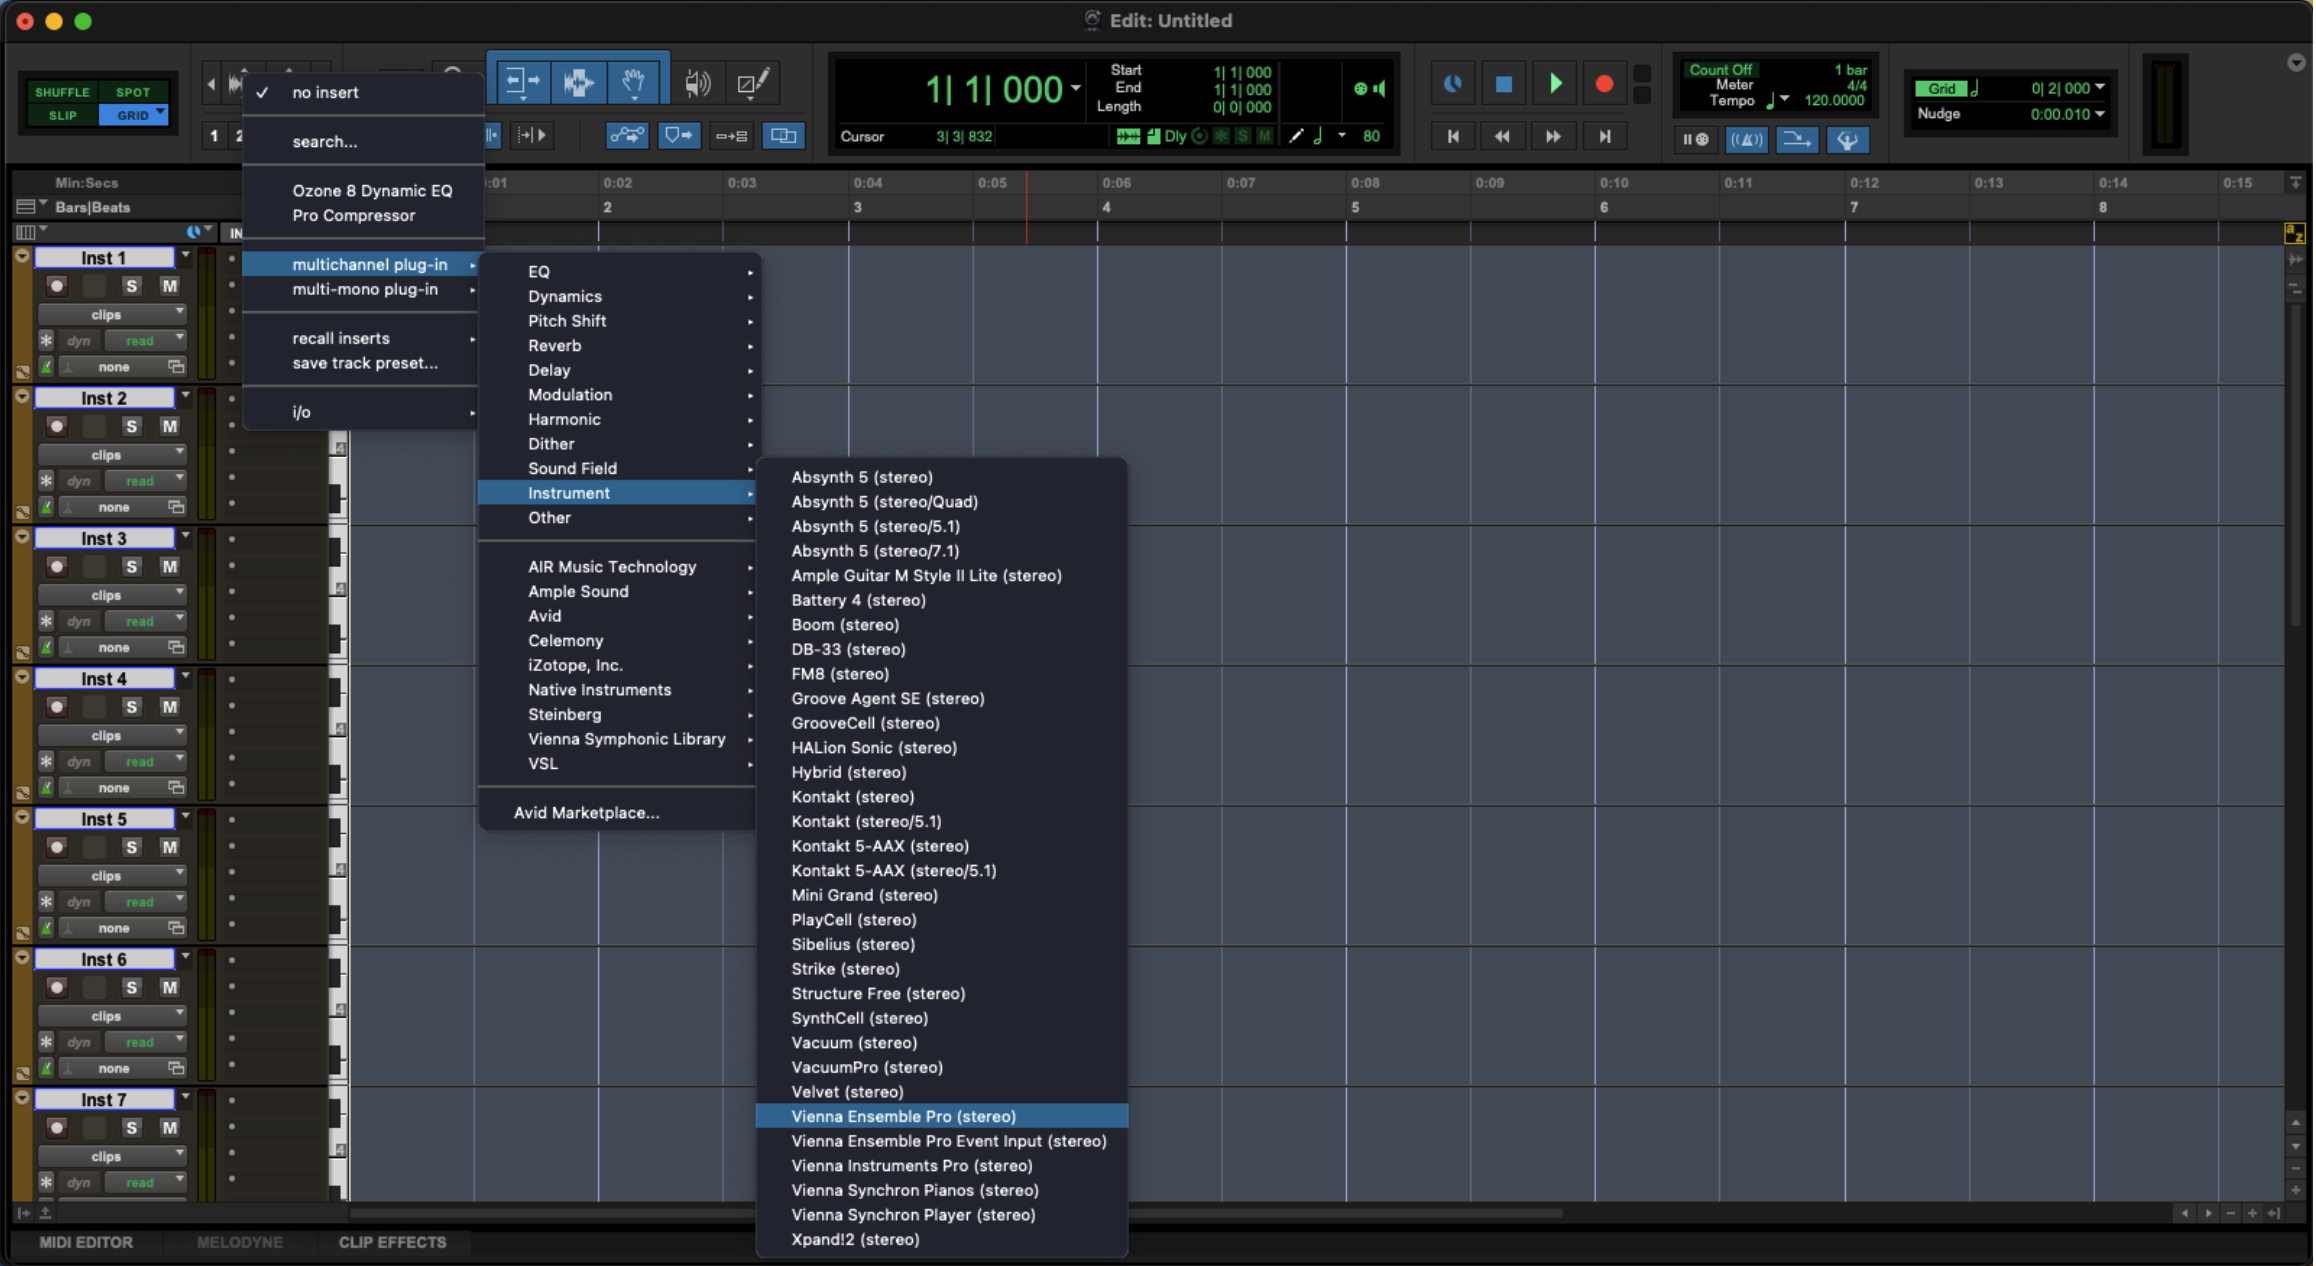Open Inst 1 automation mode 'read' dropdown
The image size is (2316, 1266).
(145, 340)
